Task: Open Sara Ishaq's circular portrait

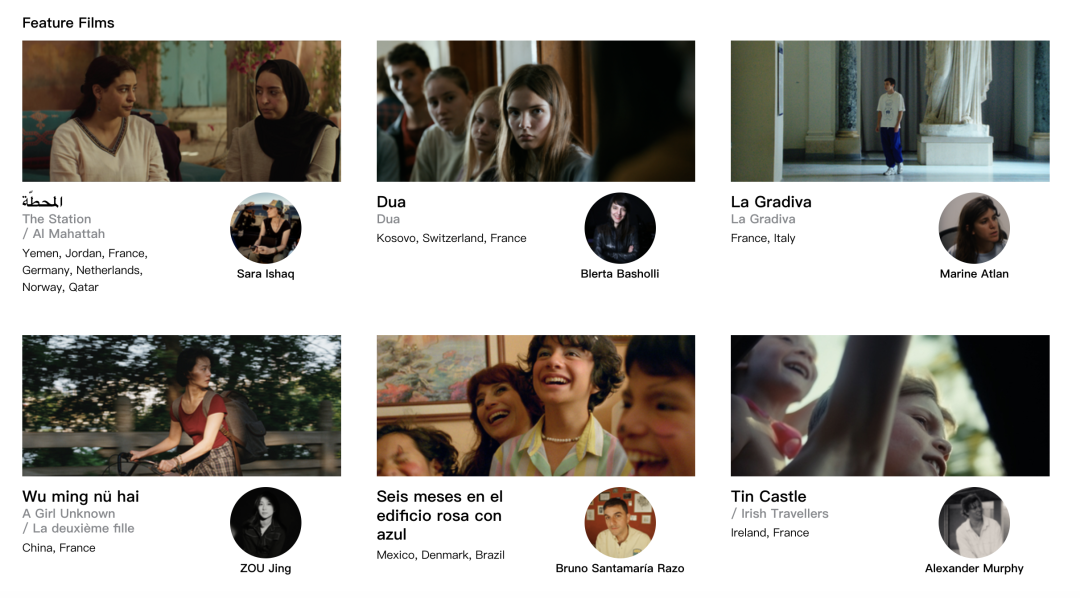Action: click(265, 228)
